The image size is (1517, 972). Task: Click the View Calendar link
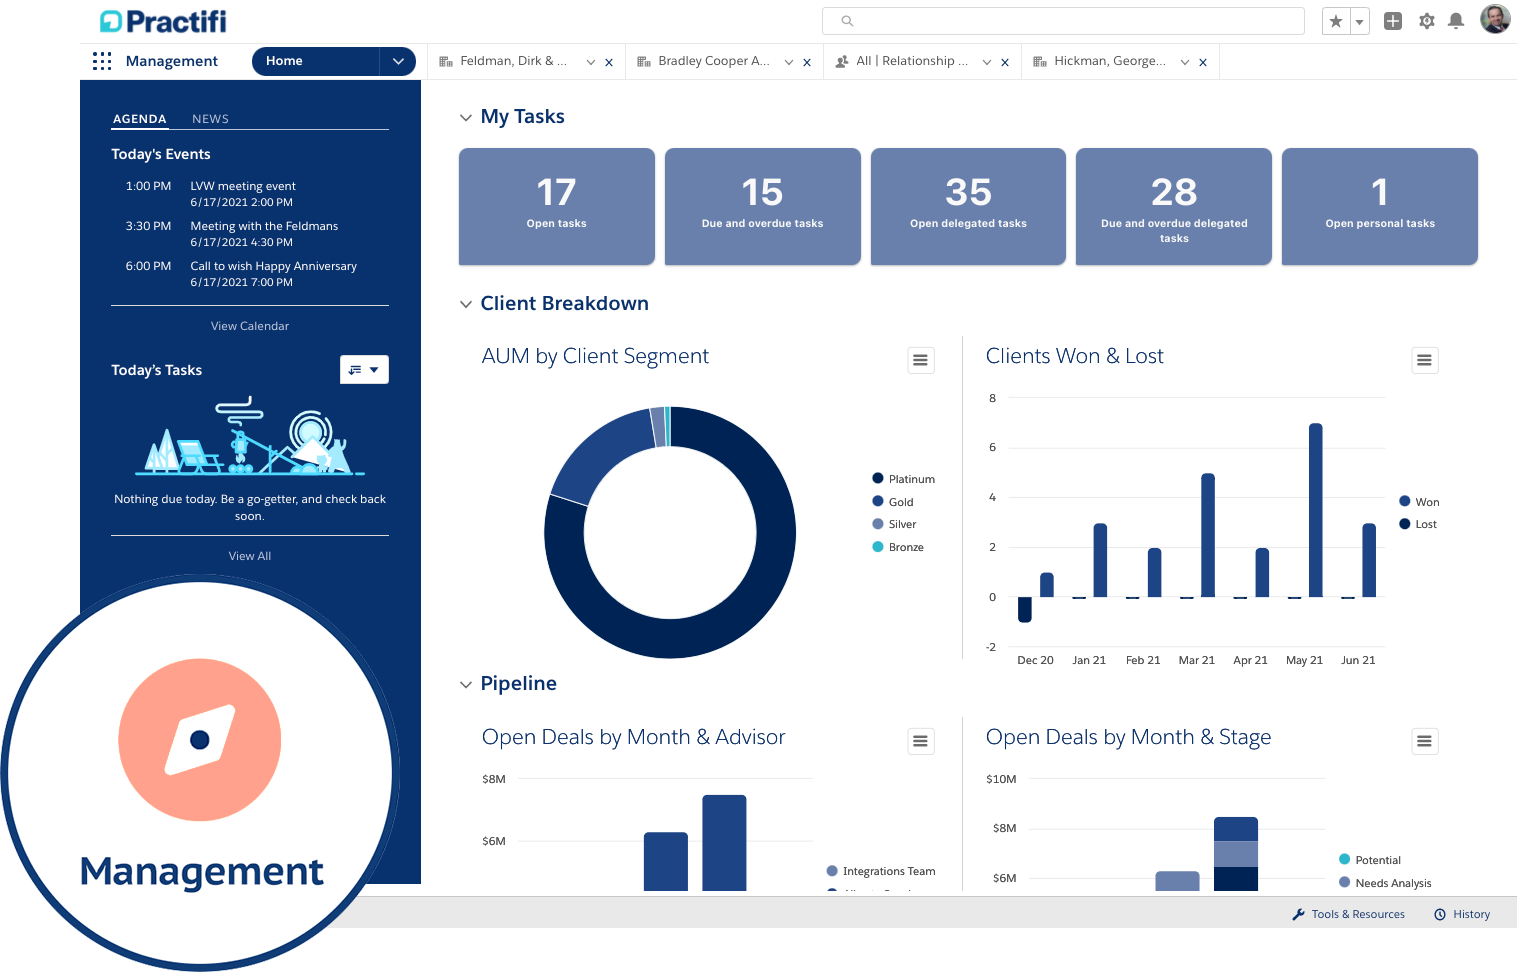click(x=249, y=325)
